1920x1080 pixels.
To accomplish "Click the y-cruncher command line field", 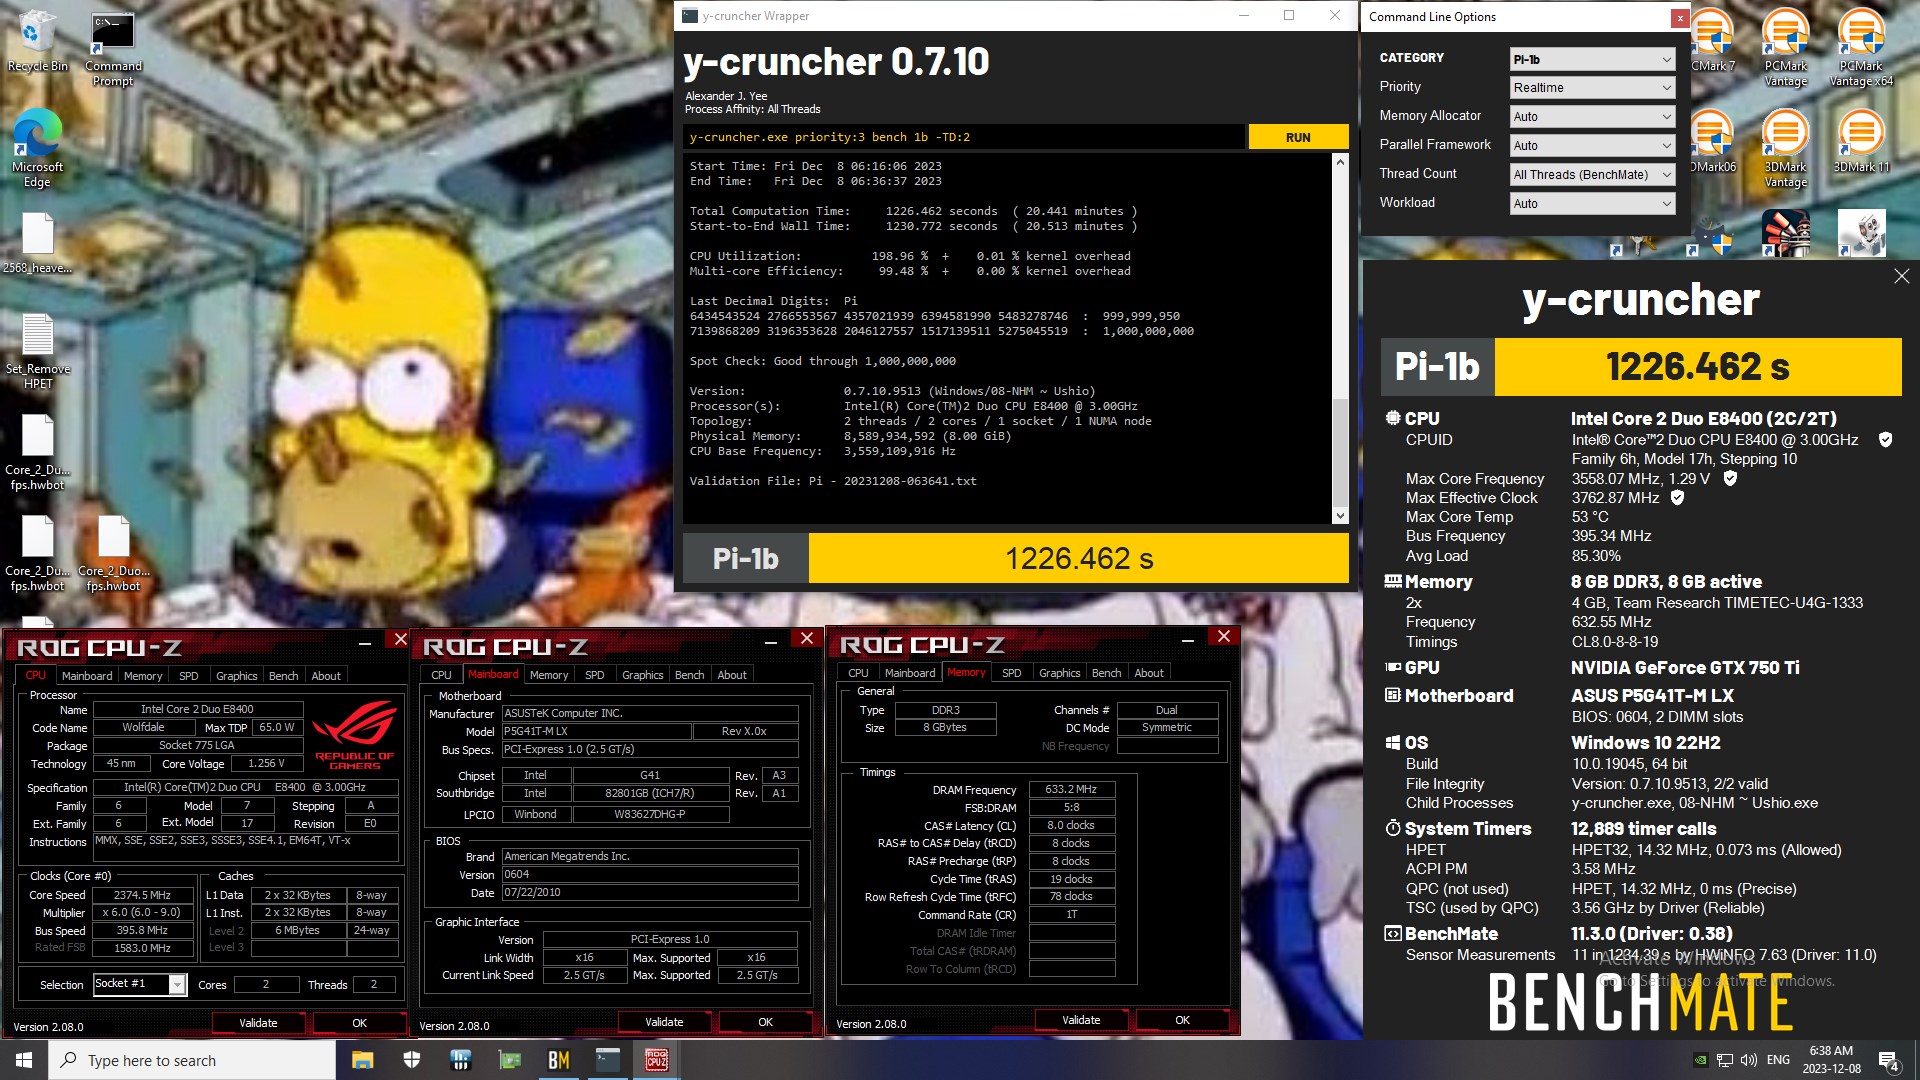I will (964, 137).
